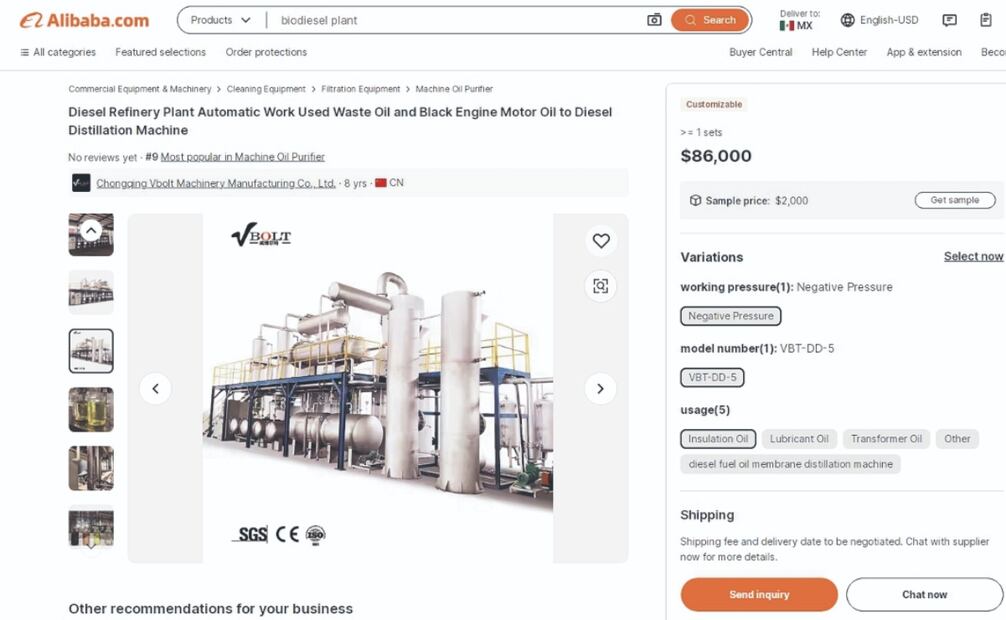Viewport: 1006px width, 620px height.
Task: Select the yellow oil sample thumbnail
Action: 91,409
